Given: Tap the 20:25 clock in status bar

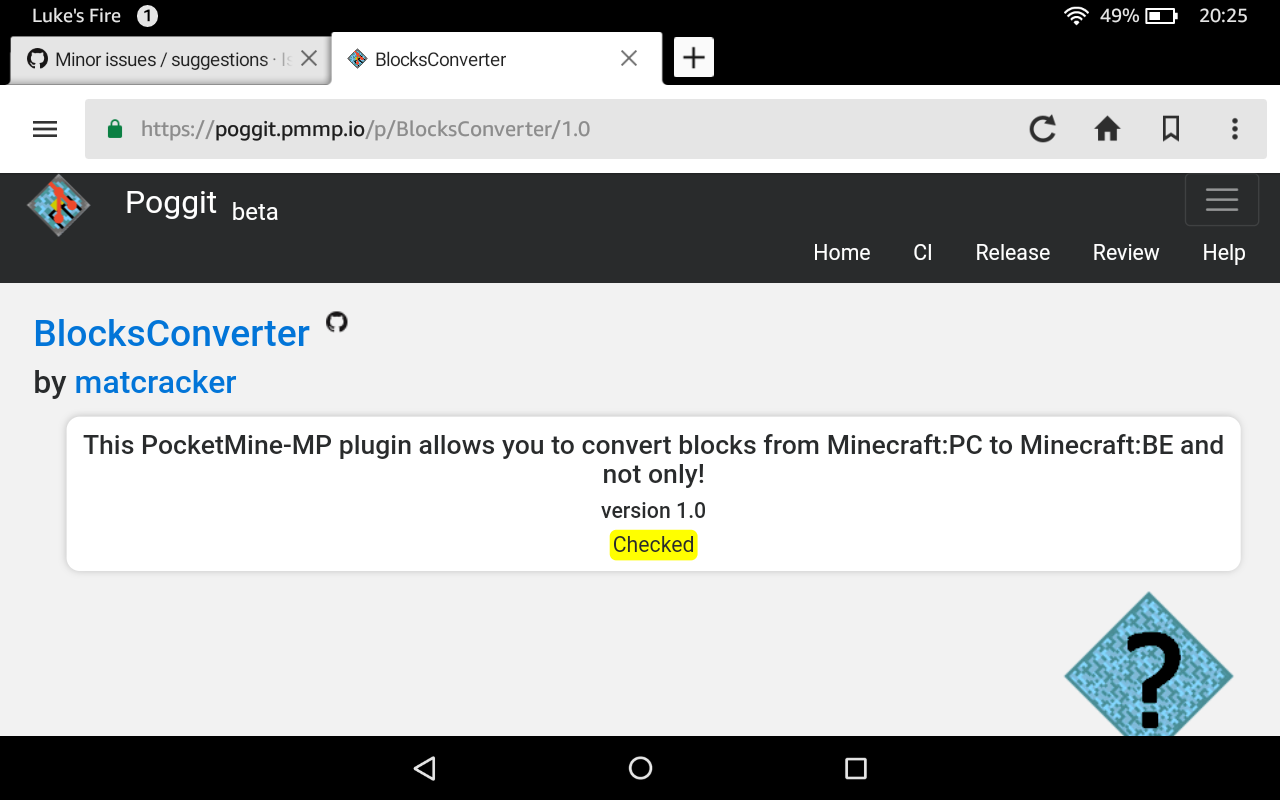Looking at the screenshot, I should [1223, 15].
